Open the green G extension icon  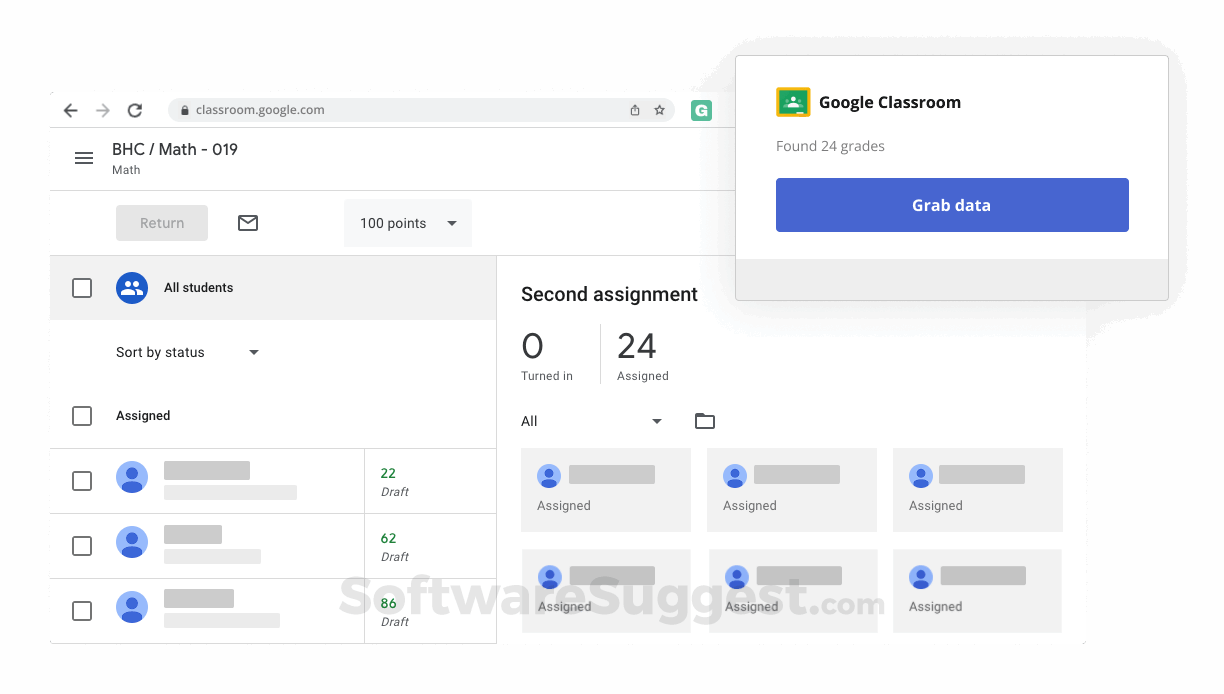(x=702, y=110)
